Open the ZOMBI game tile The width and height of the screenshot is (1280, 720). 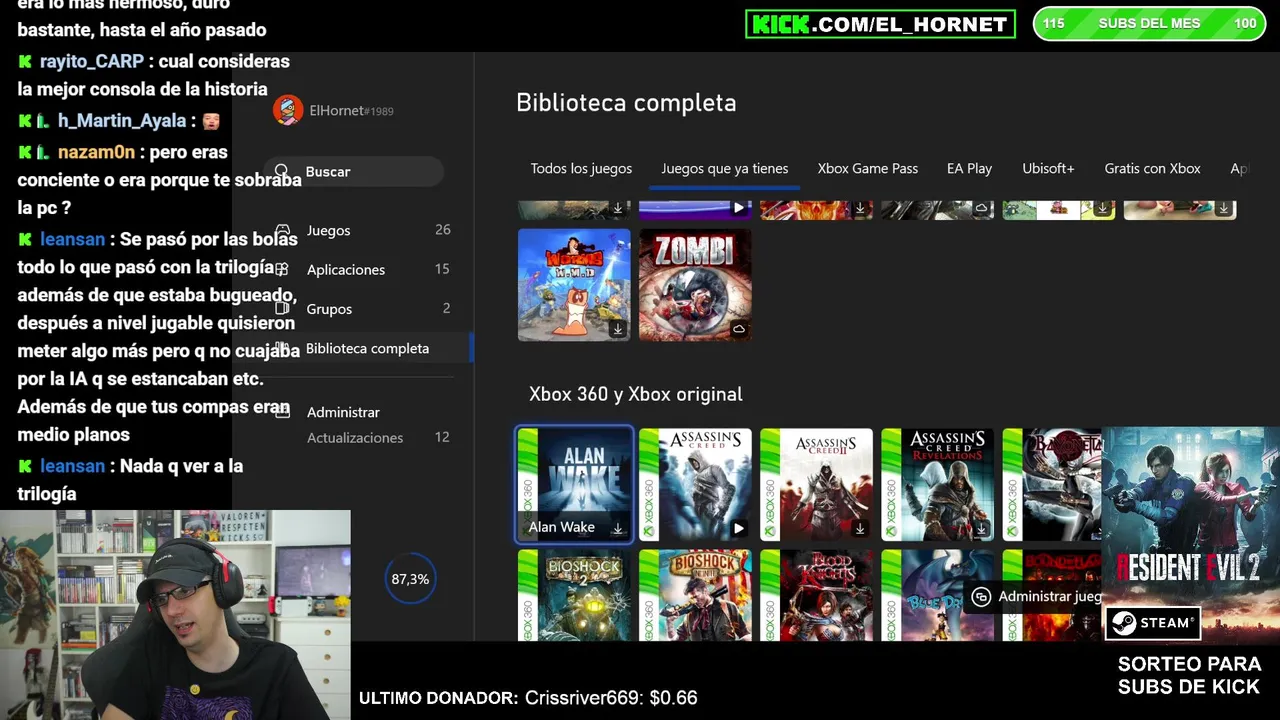(695, 285)
